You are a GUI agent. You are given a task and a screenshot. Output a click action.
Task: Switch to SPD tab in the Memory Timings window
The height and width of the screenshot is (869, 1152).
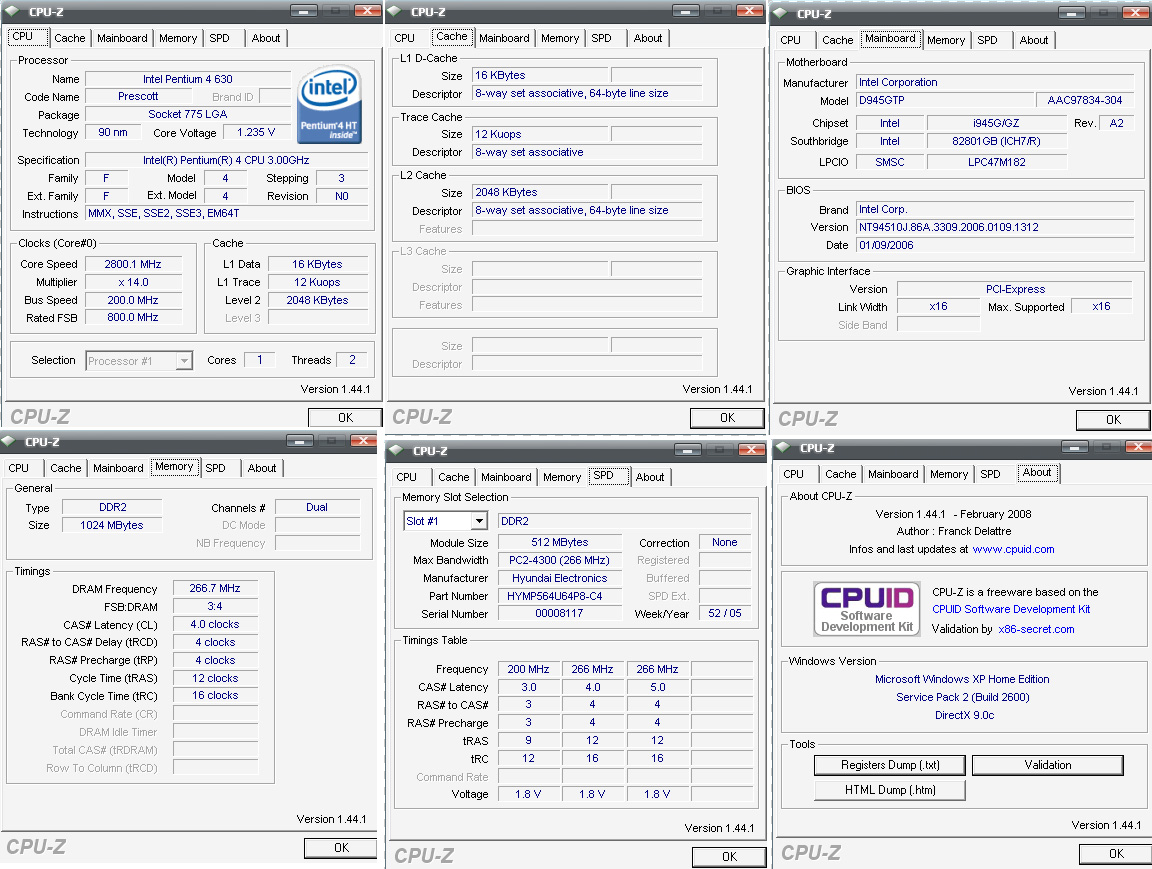click(215, 468)
